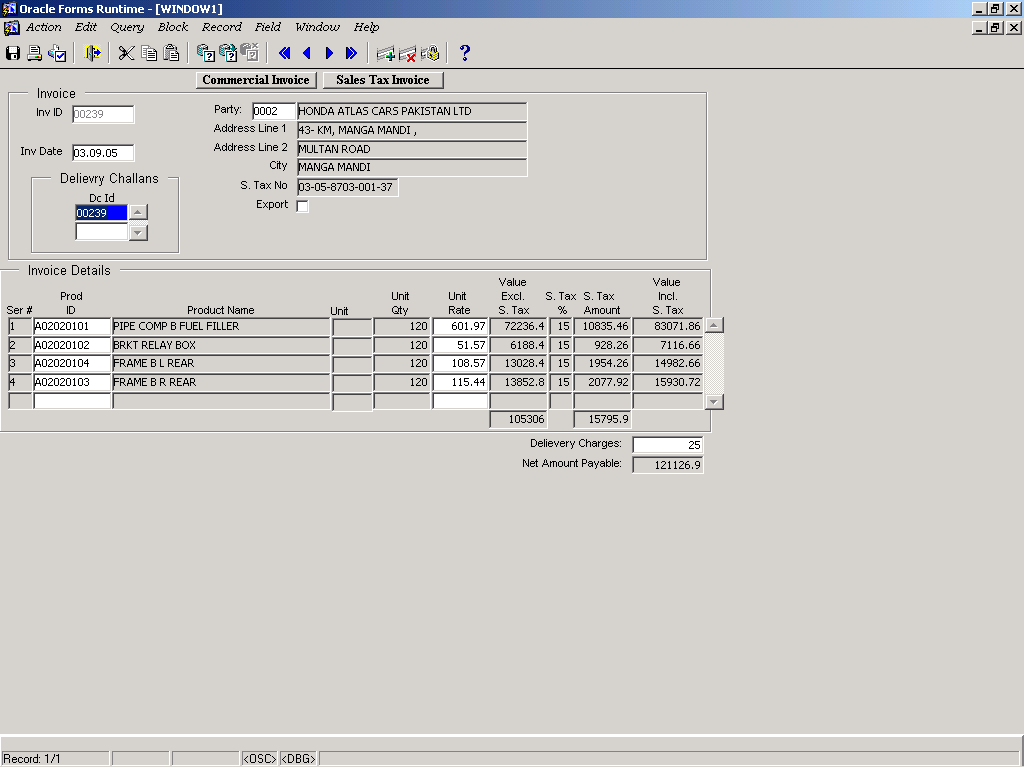Click the Insert Record icon
1024x768 pixels.
click(x=385, y=53)
